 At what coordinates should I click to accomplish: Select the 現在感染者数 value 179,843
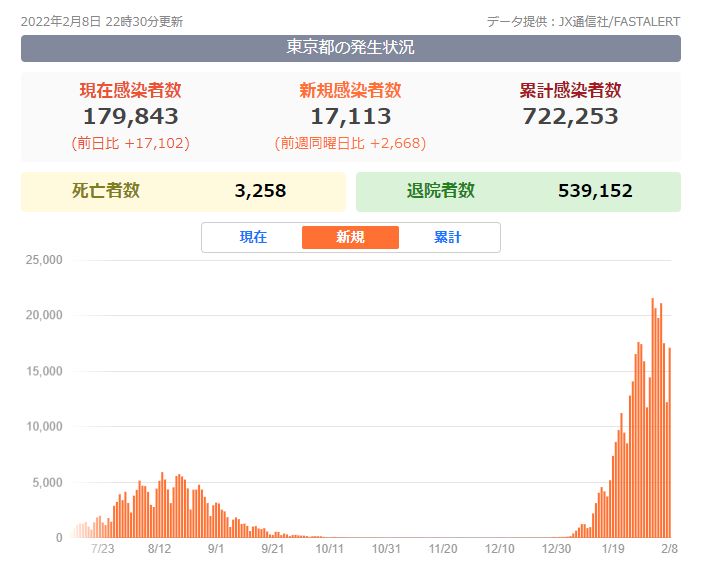131,116
